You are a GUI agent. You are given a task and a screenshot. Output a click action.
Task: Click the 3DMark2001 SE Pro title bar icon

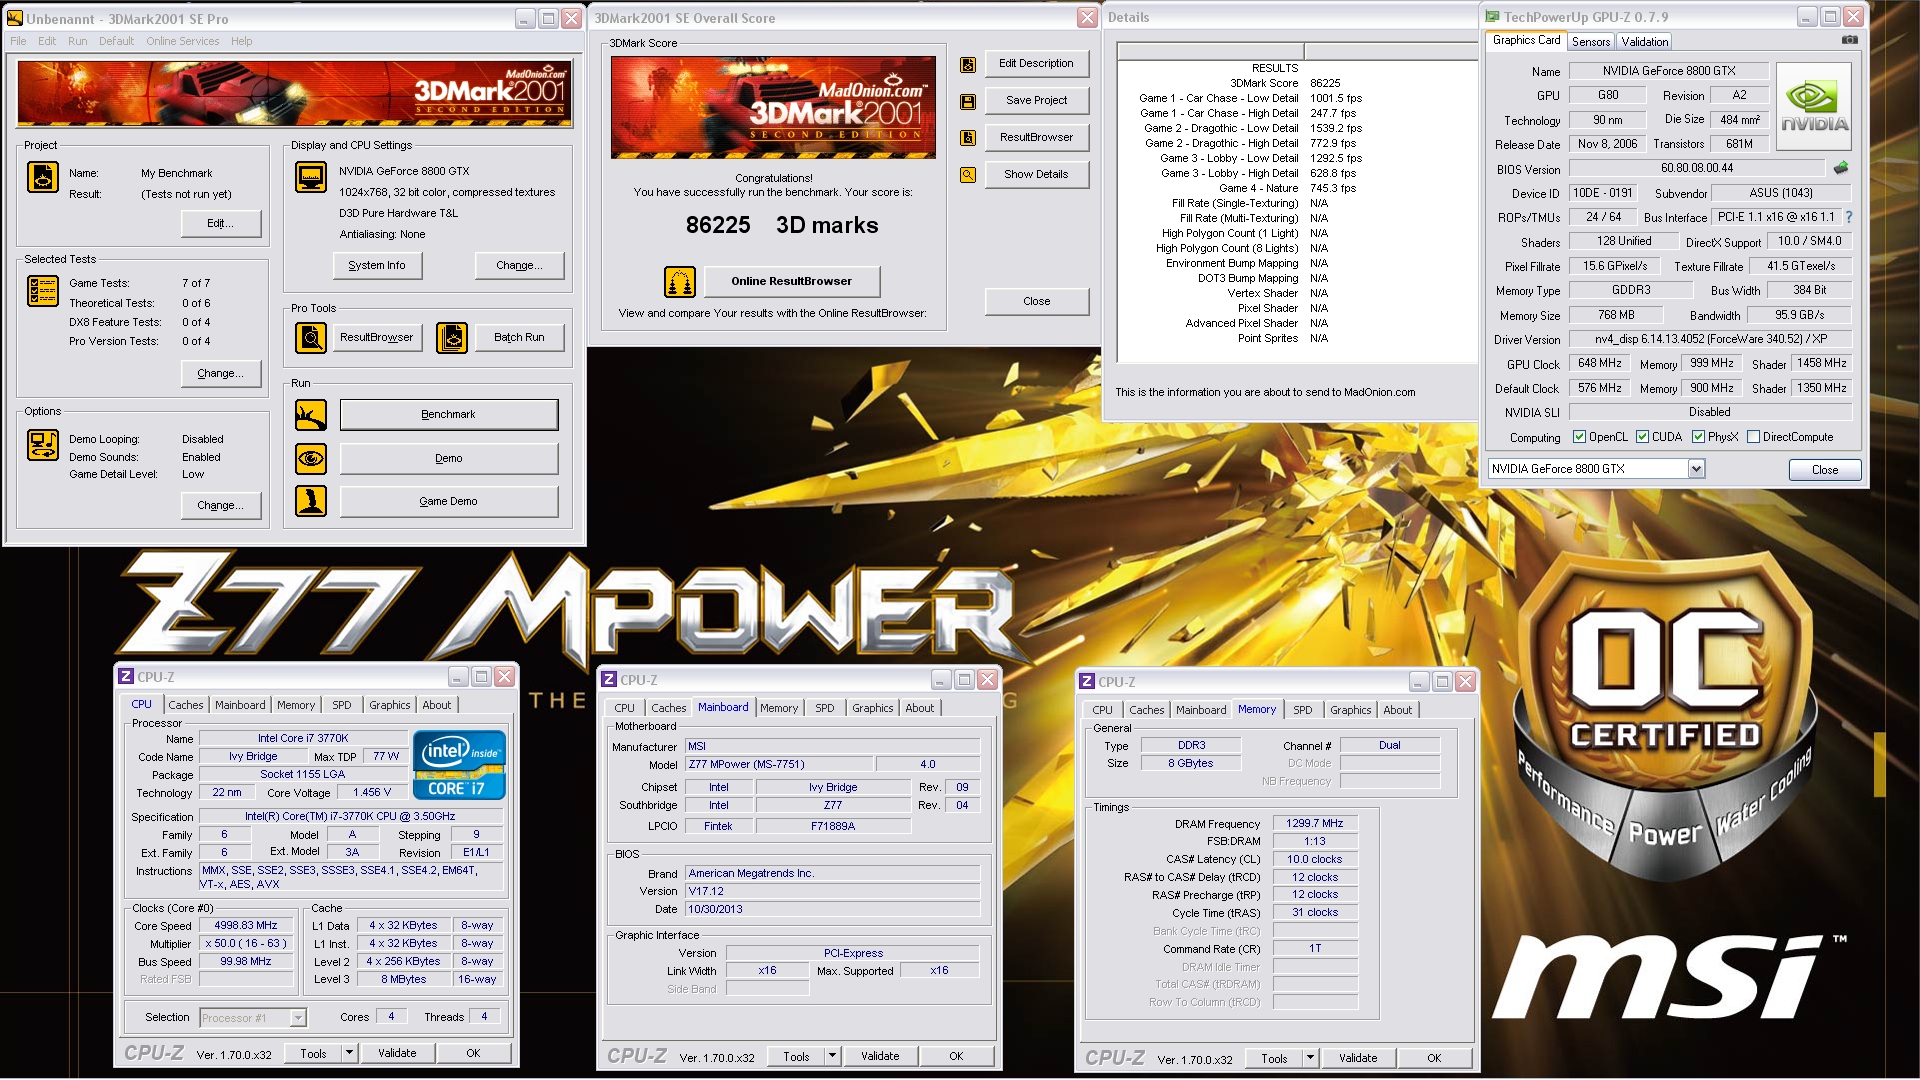point(15,18)
